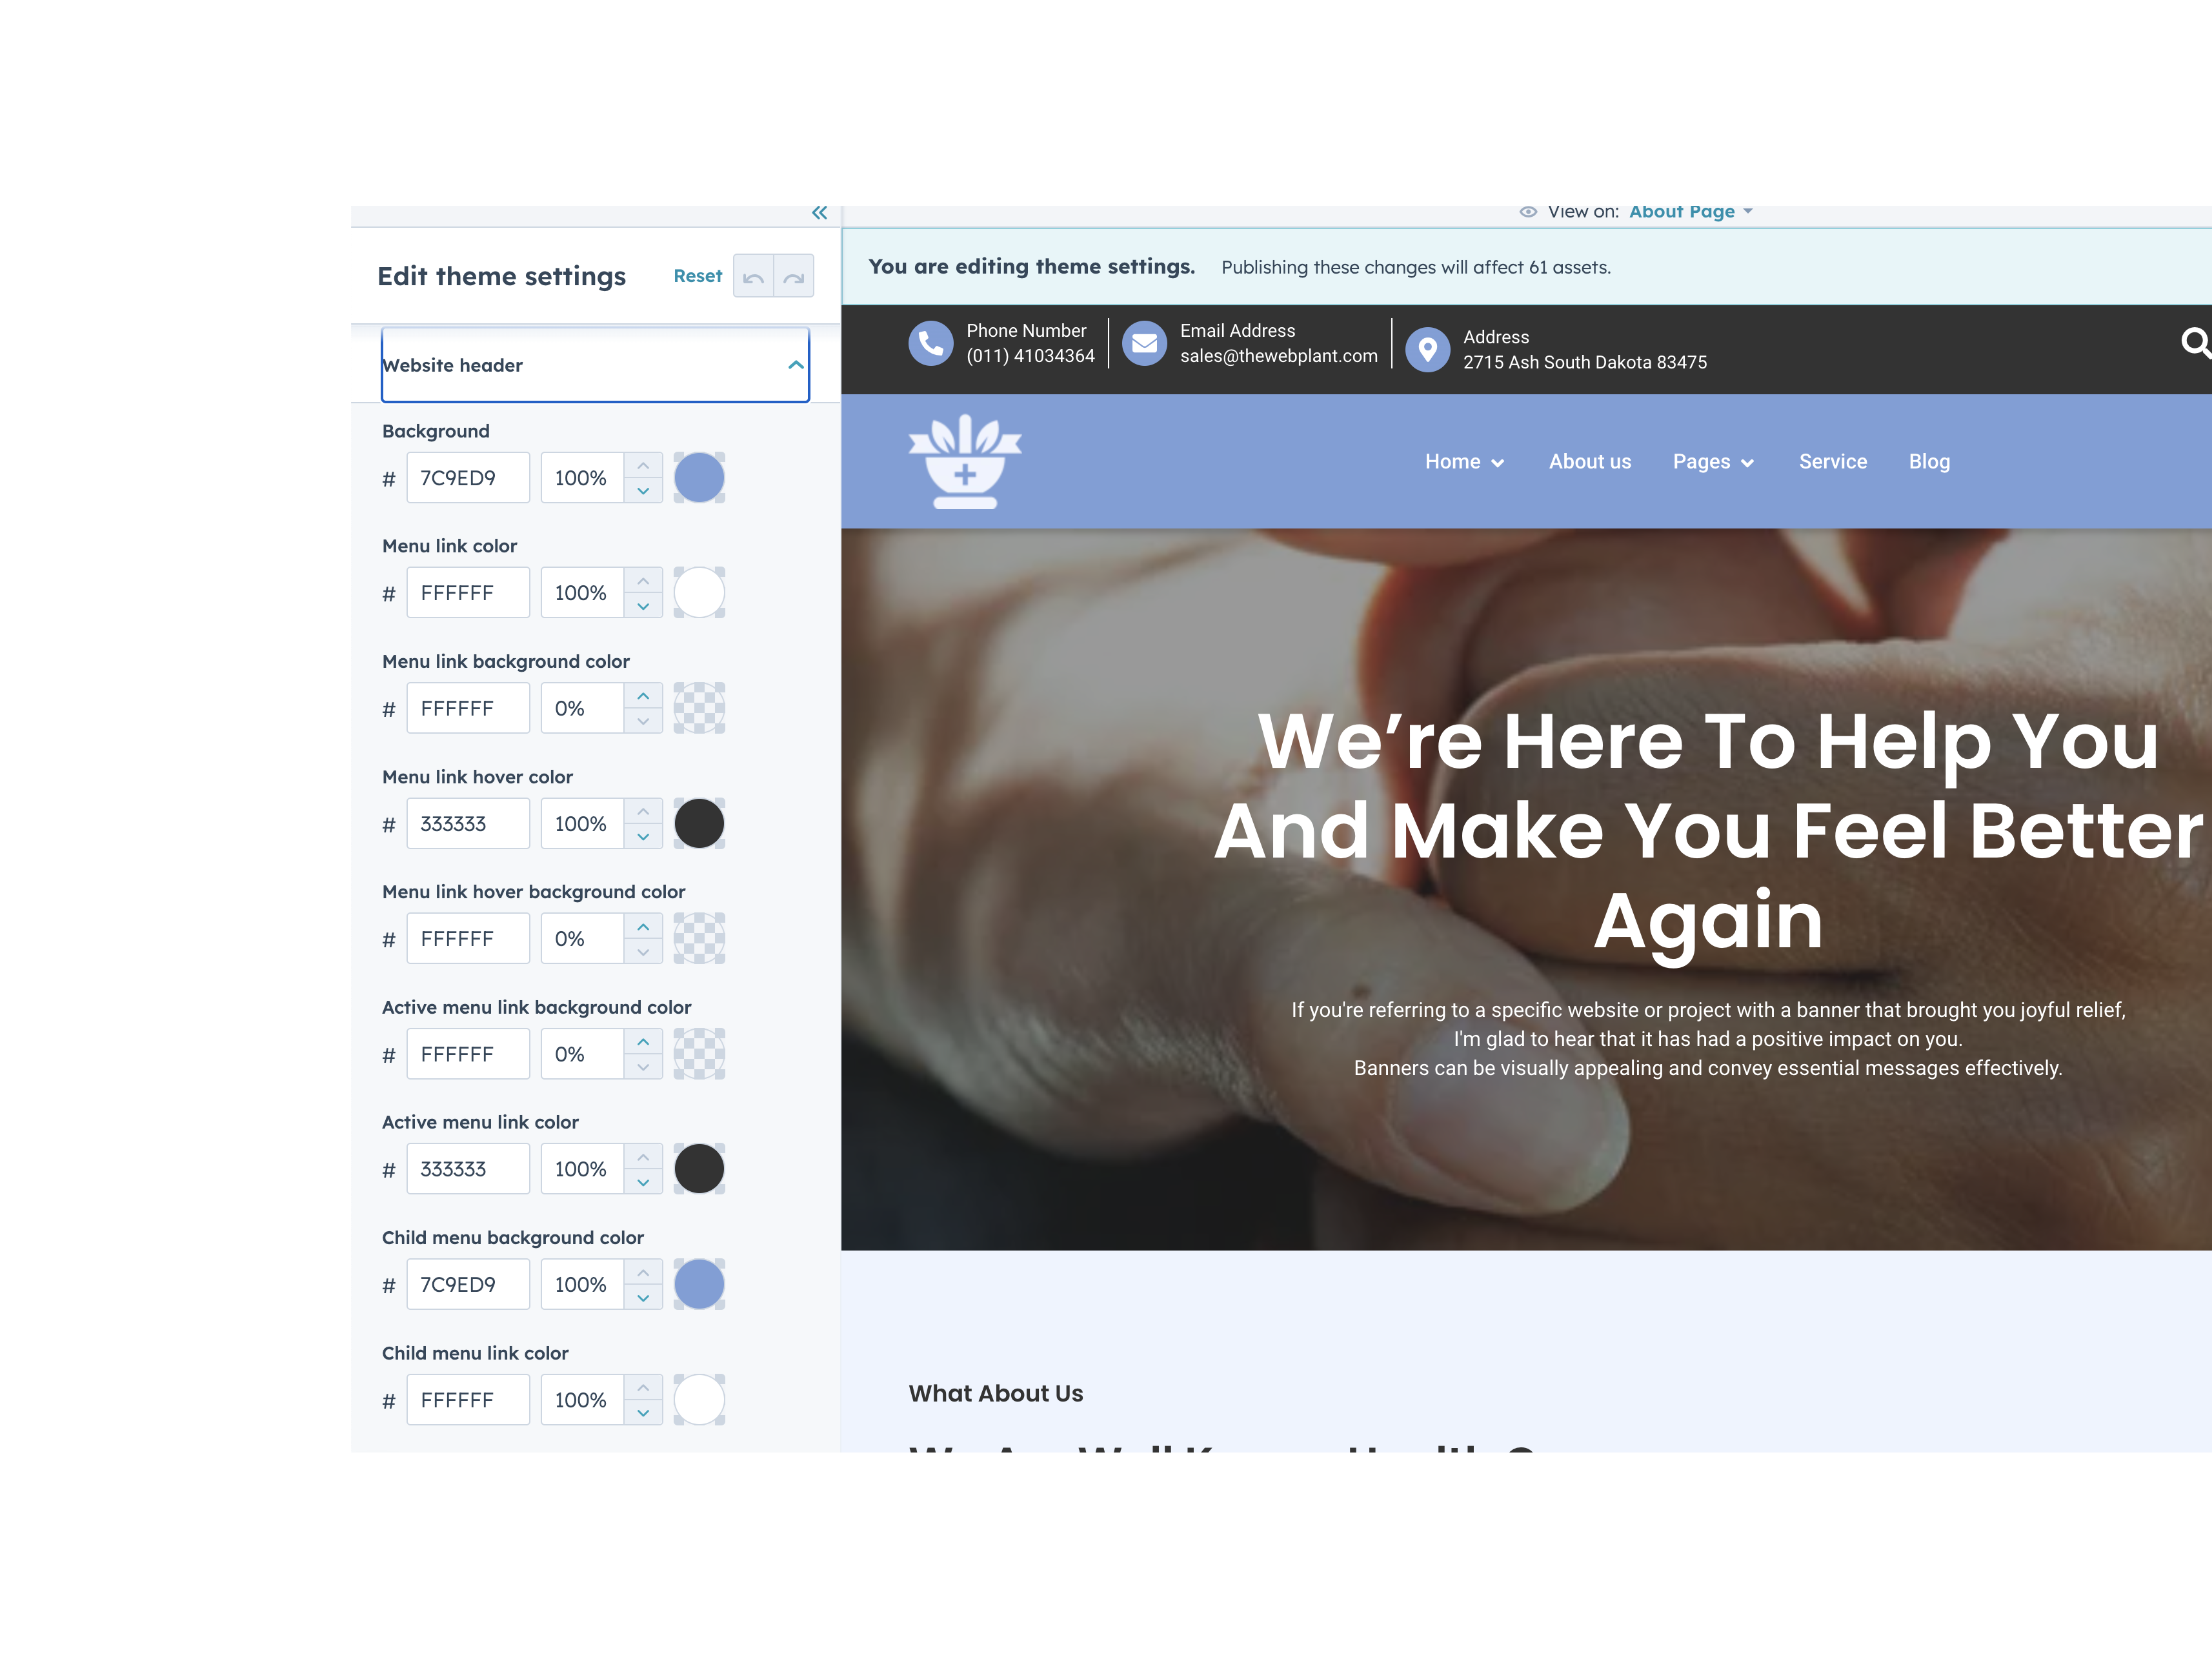Click the Reset link
The height and width of the screenshot is (1659, 2212).
[697, 276]
